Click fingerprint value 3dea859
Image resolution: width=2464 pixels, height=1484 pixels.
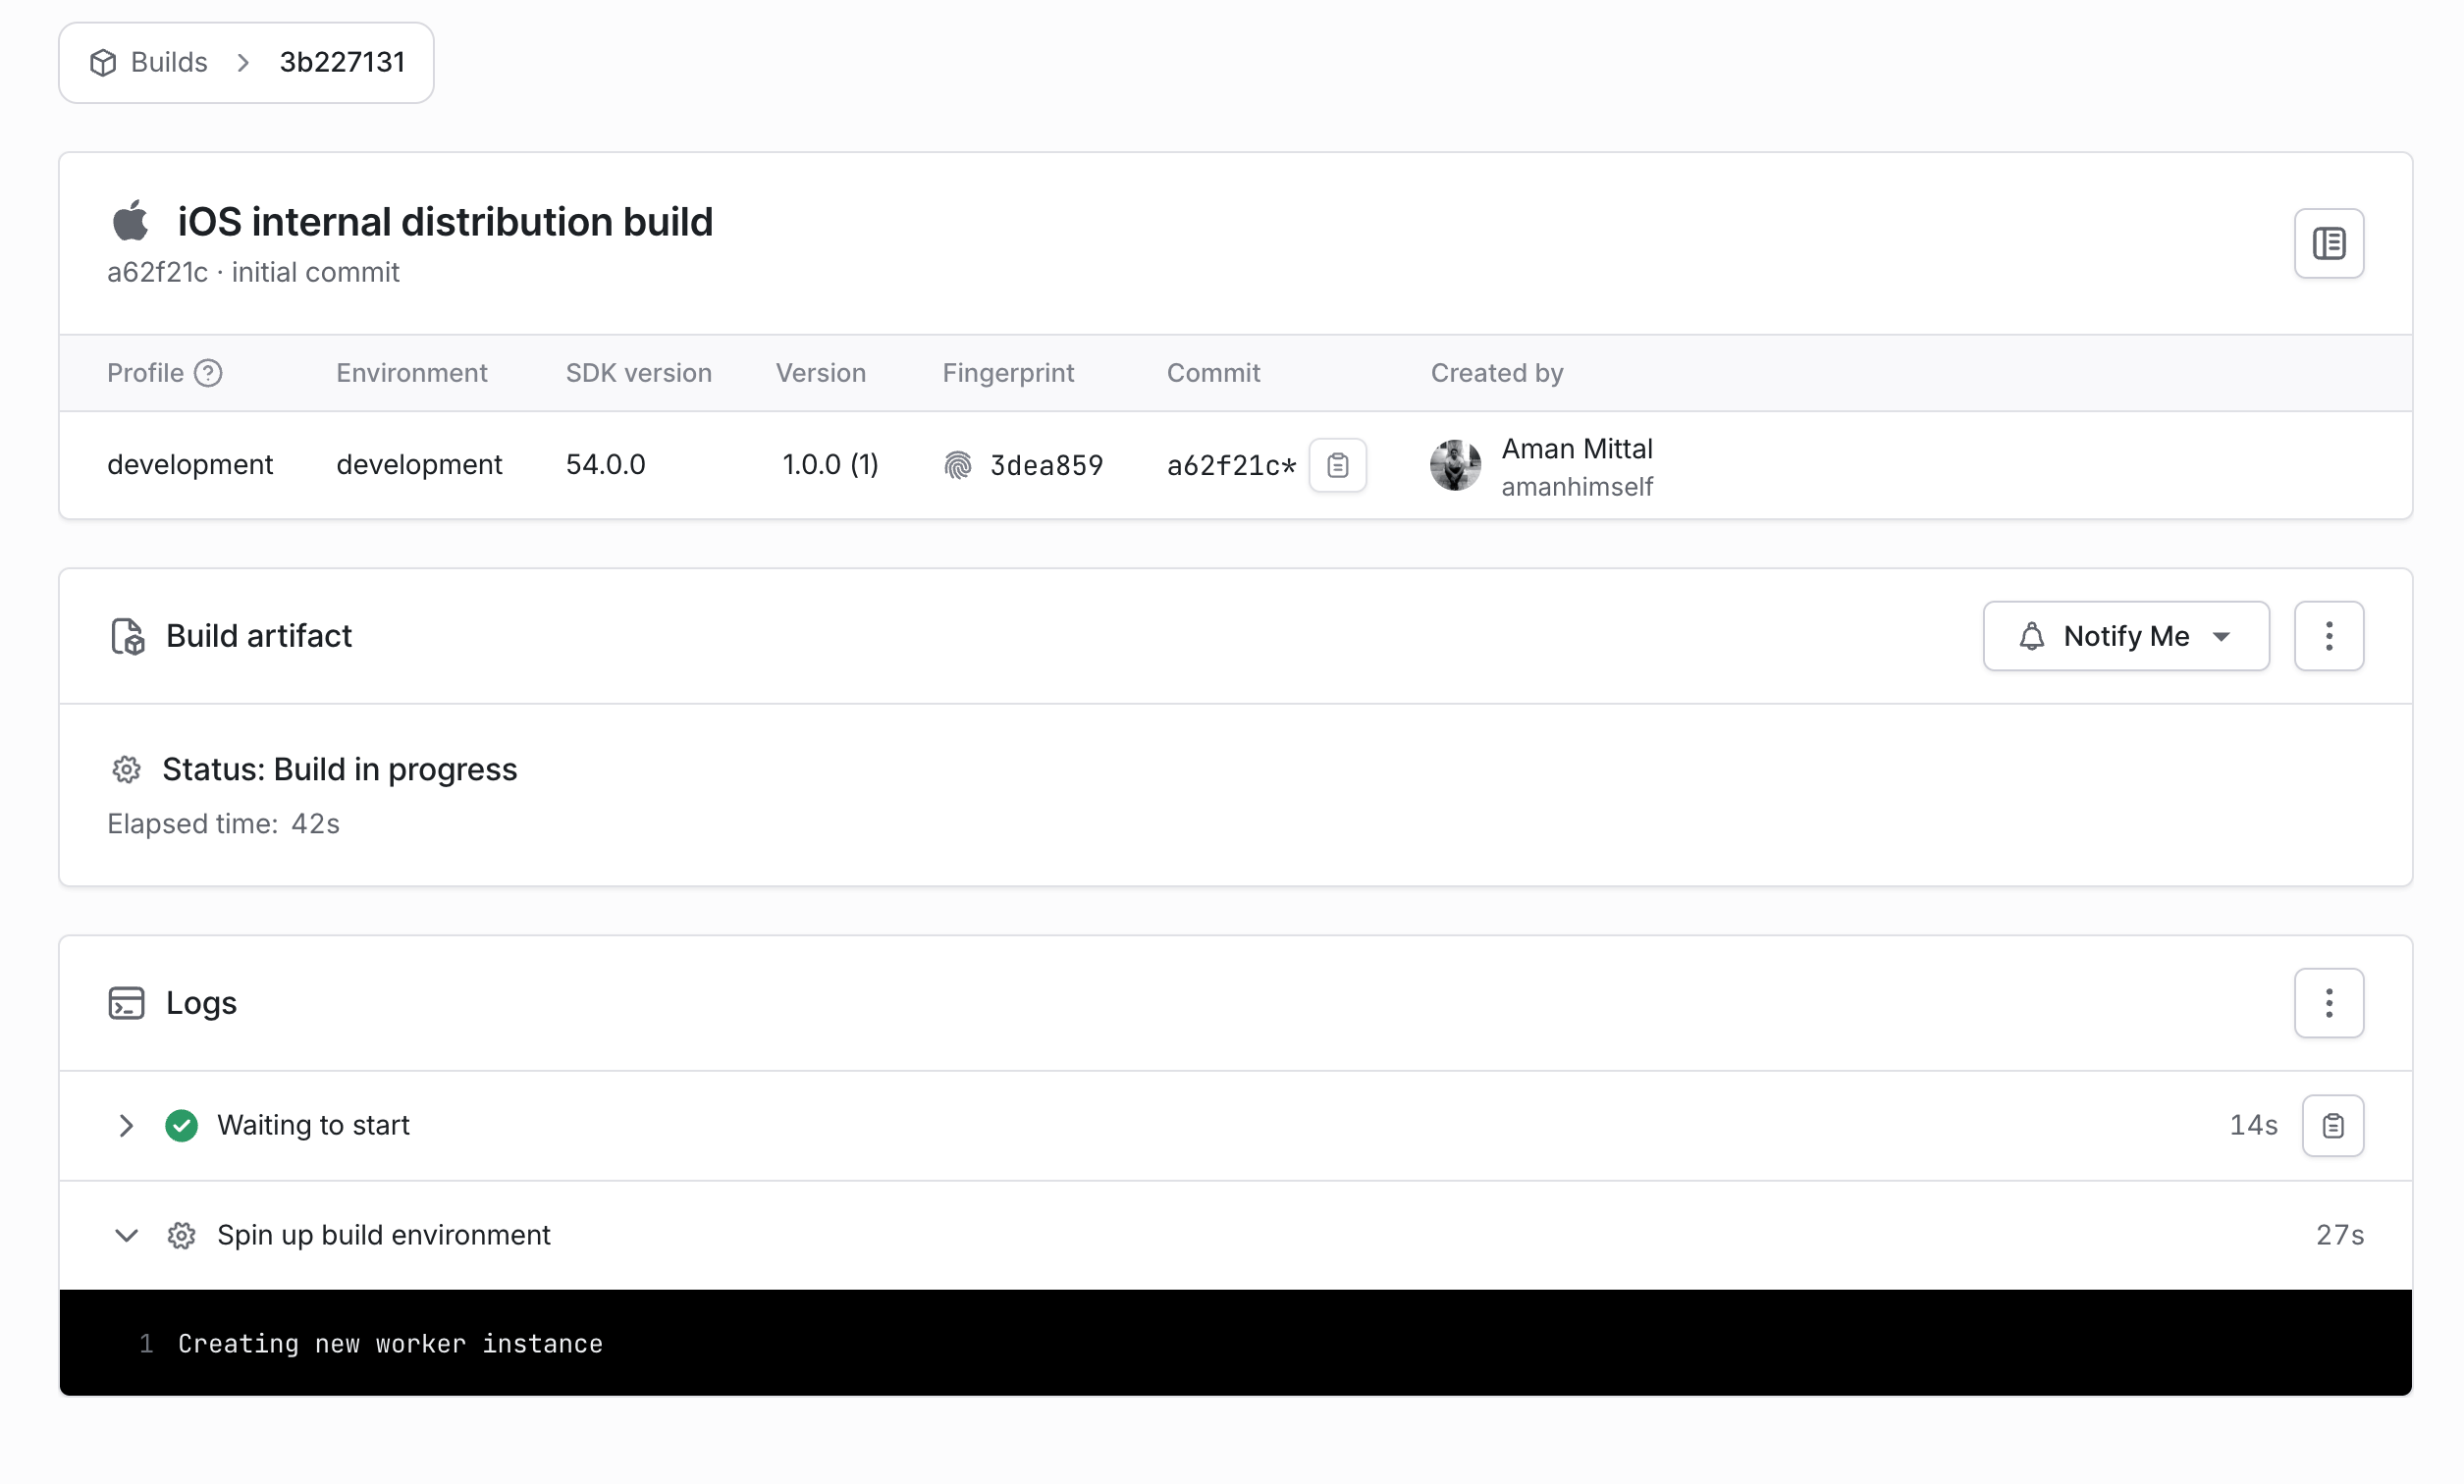pyautogui.click(x=1046, y=465)
